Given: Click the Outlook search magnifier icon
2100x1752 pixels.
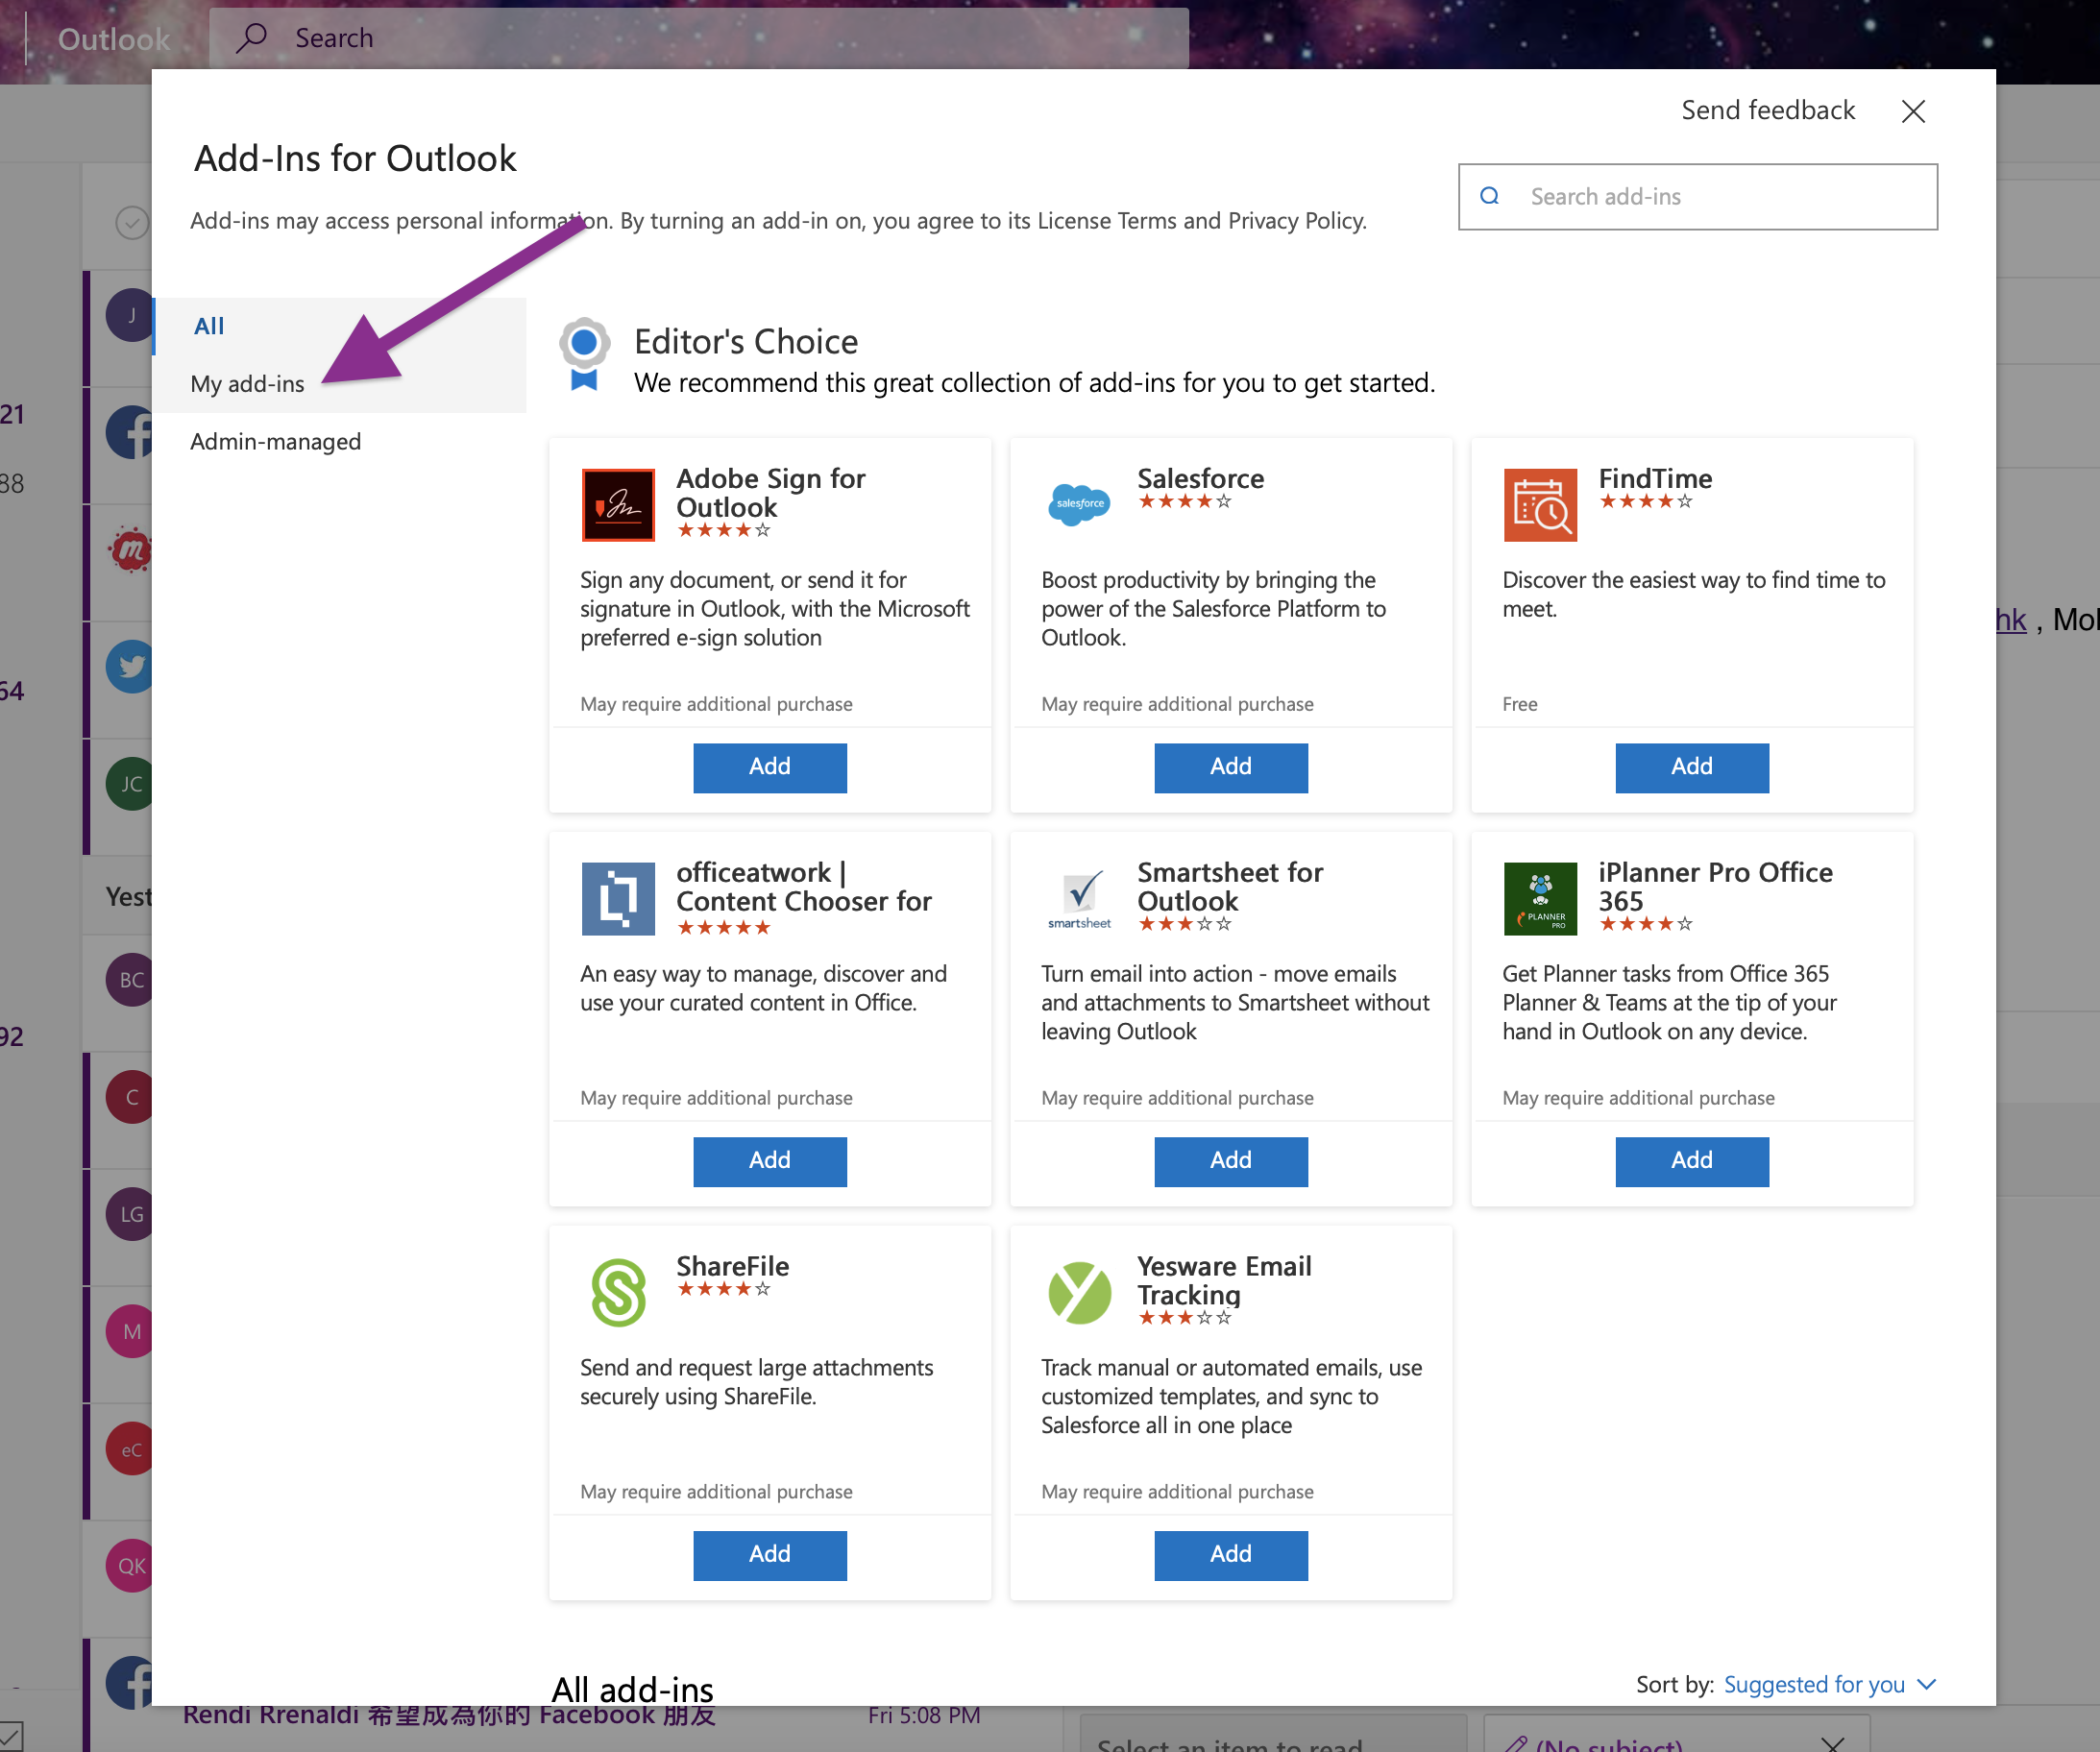Looking at the screenshot, I should tap(251, 38).
